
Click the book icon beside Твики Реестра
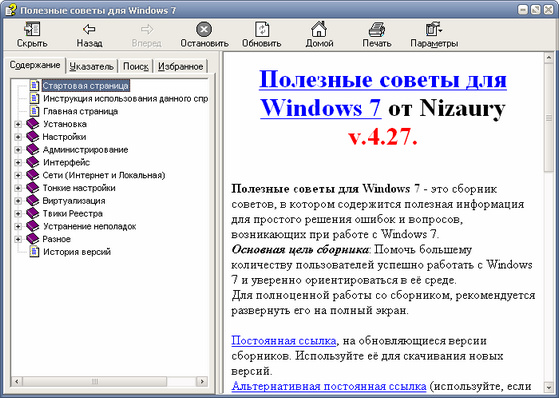pyautogui.click(x=32, y=214)
